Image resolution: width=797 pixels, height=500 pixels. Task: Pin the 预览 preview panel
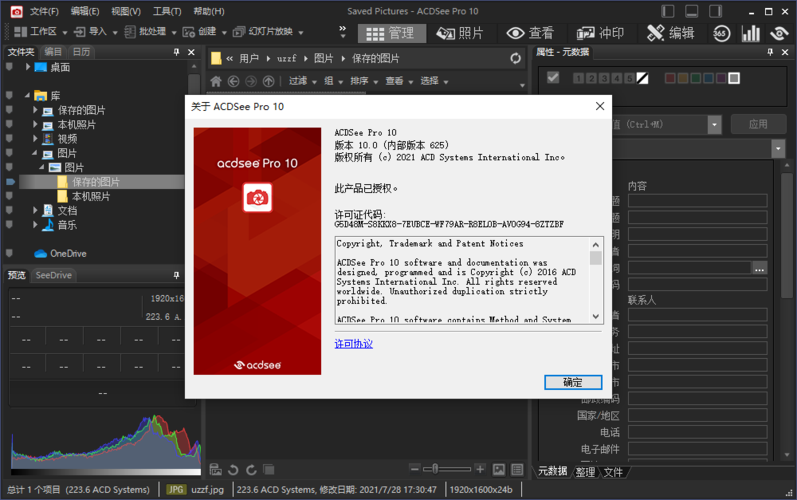point(176,275)
